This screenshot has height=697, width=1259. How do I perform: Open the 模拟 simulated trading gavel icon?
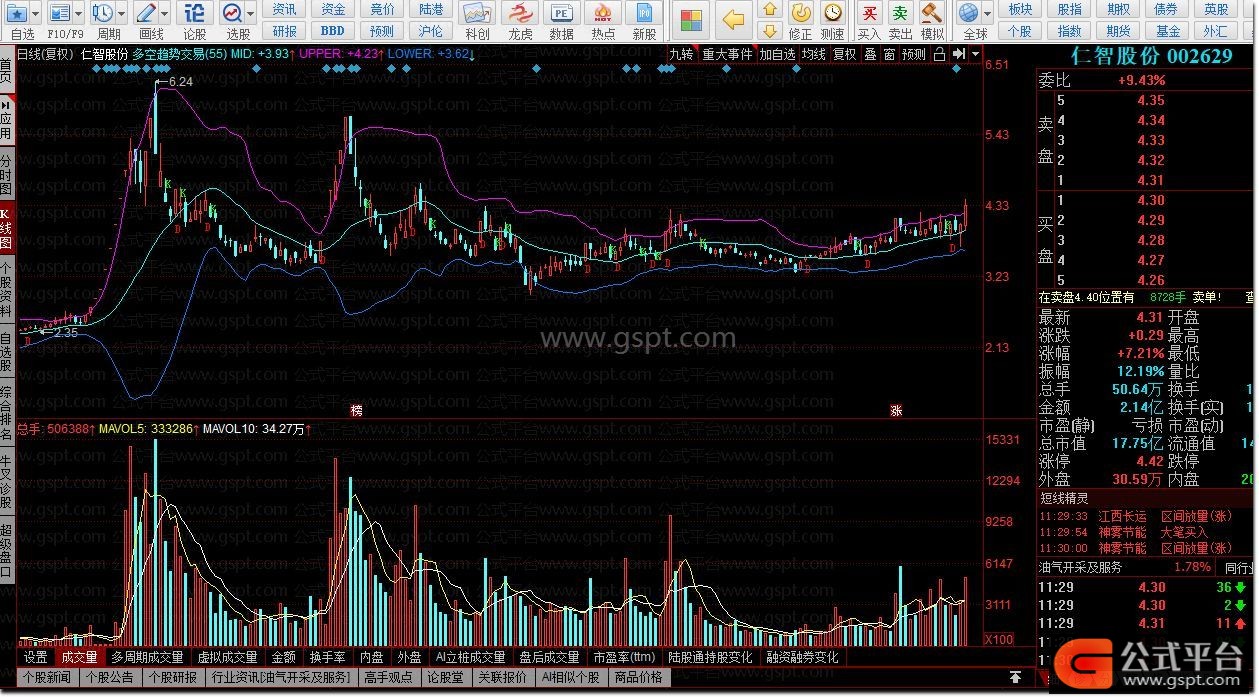pos(932,13)
